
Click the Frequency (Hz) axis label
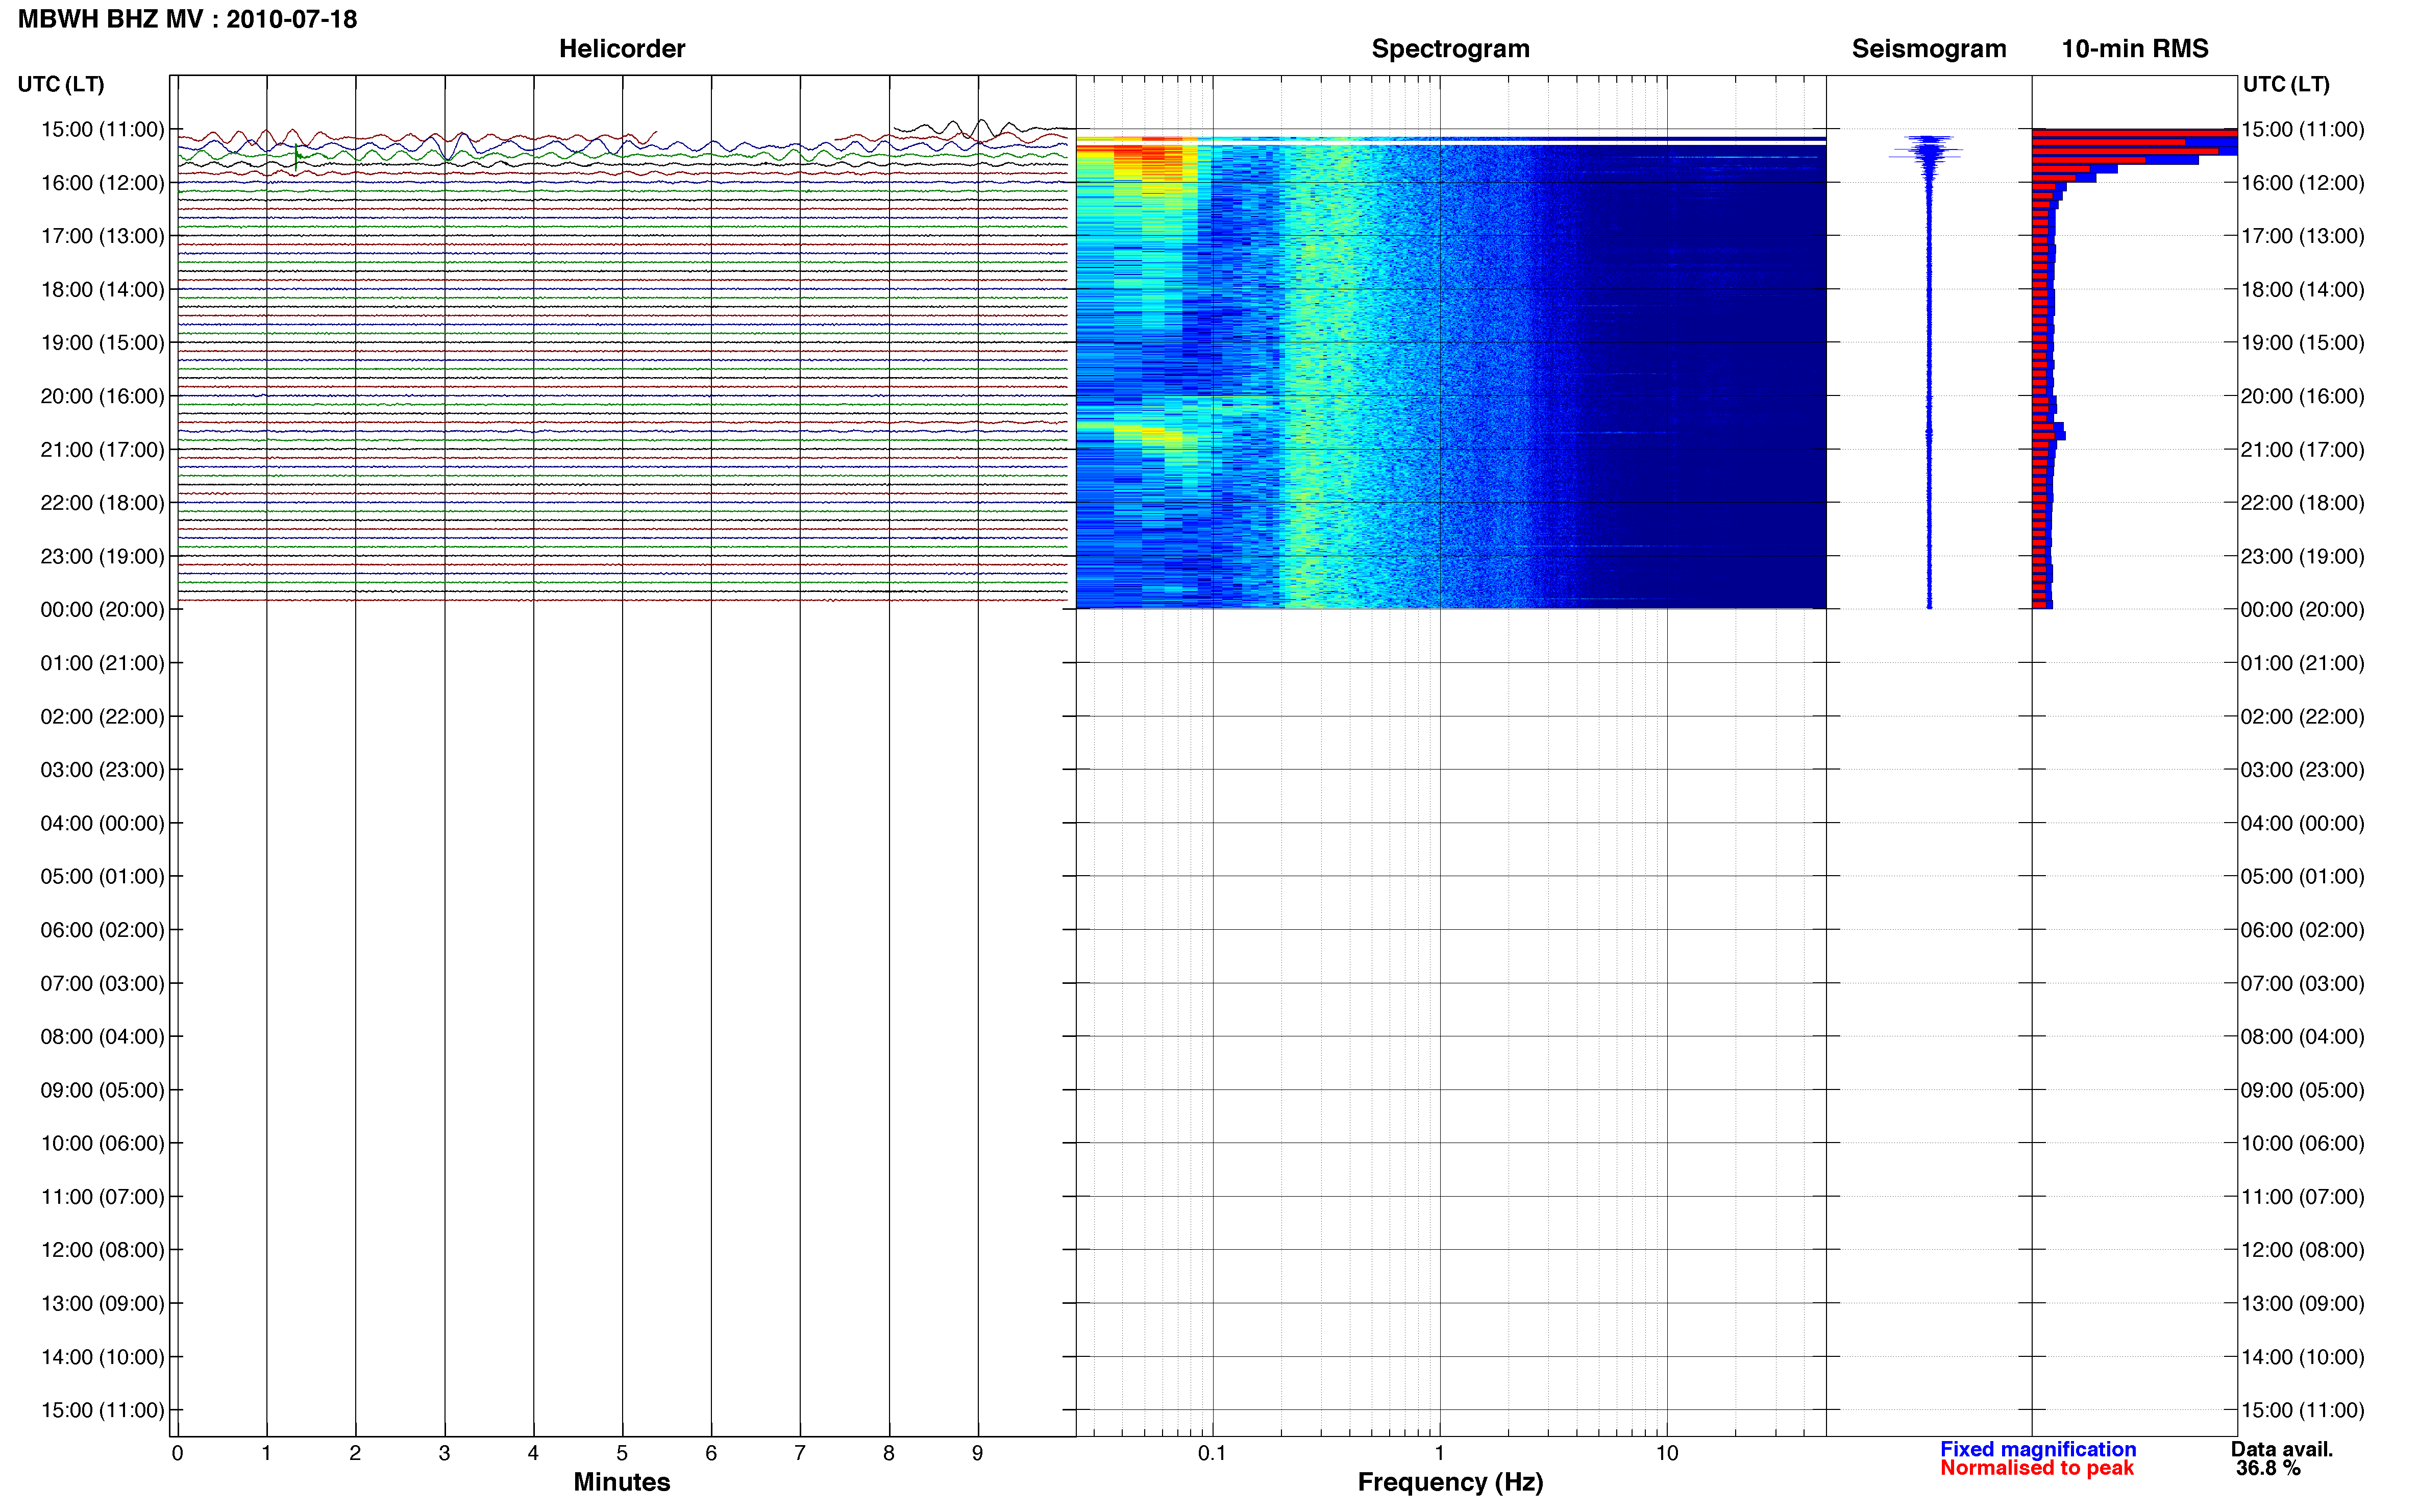pos(1450,1481)
